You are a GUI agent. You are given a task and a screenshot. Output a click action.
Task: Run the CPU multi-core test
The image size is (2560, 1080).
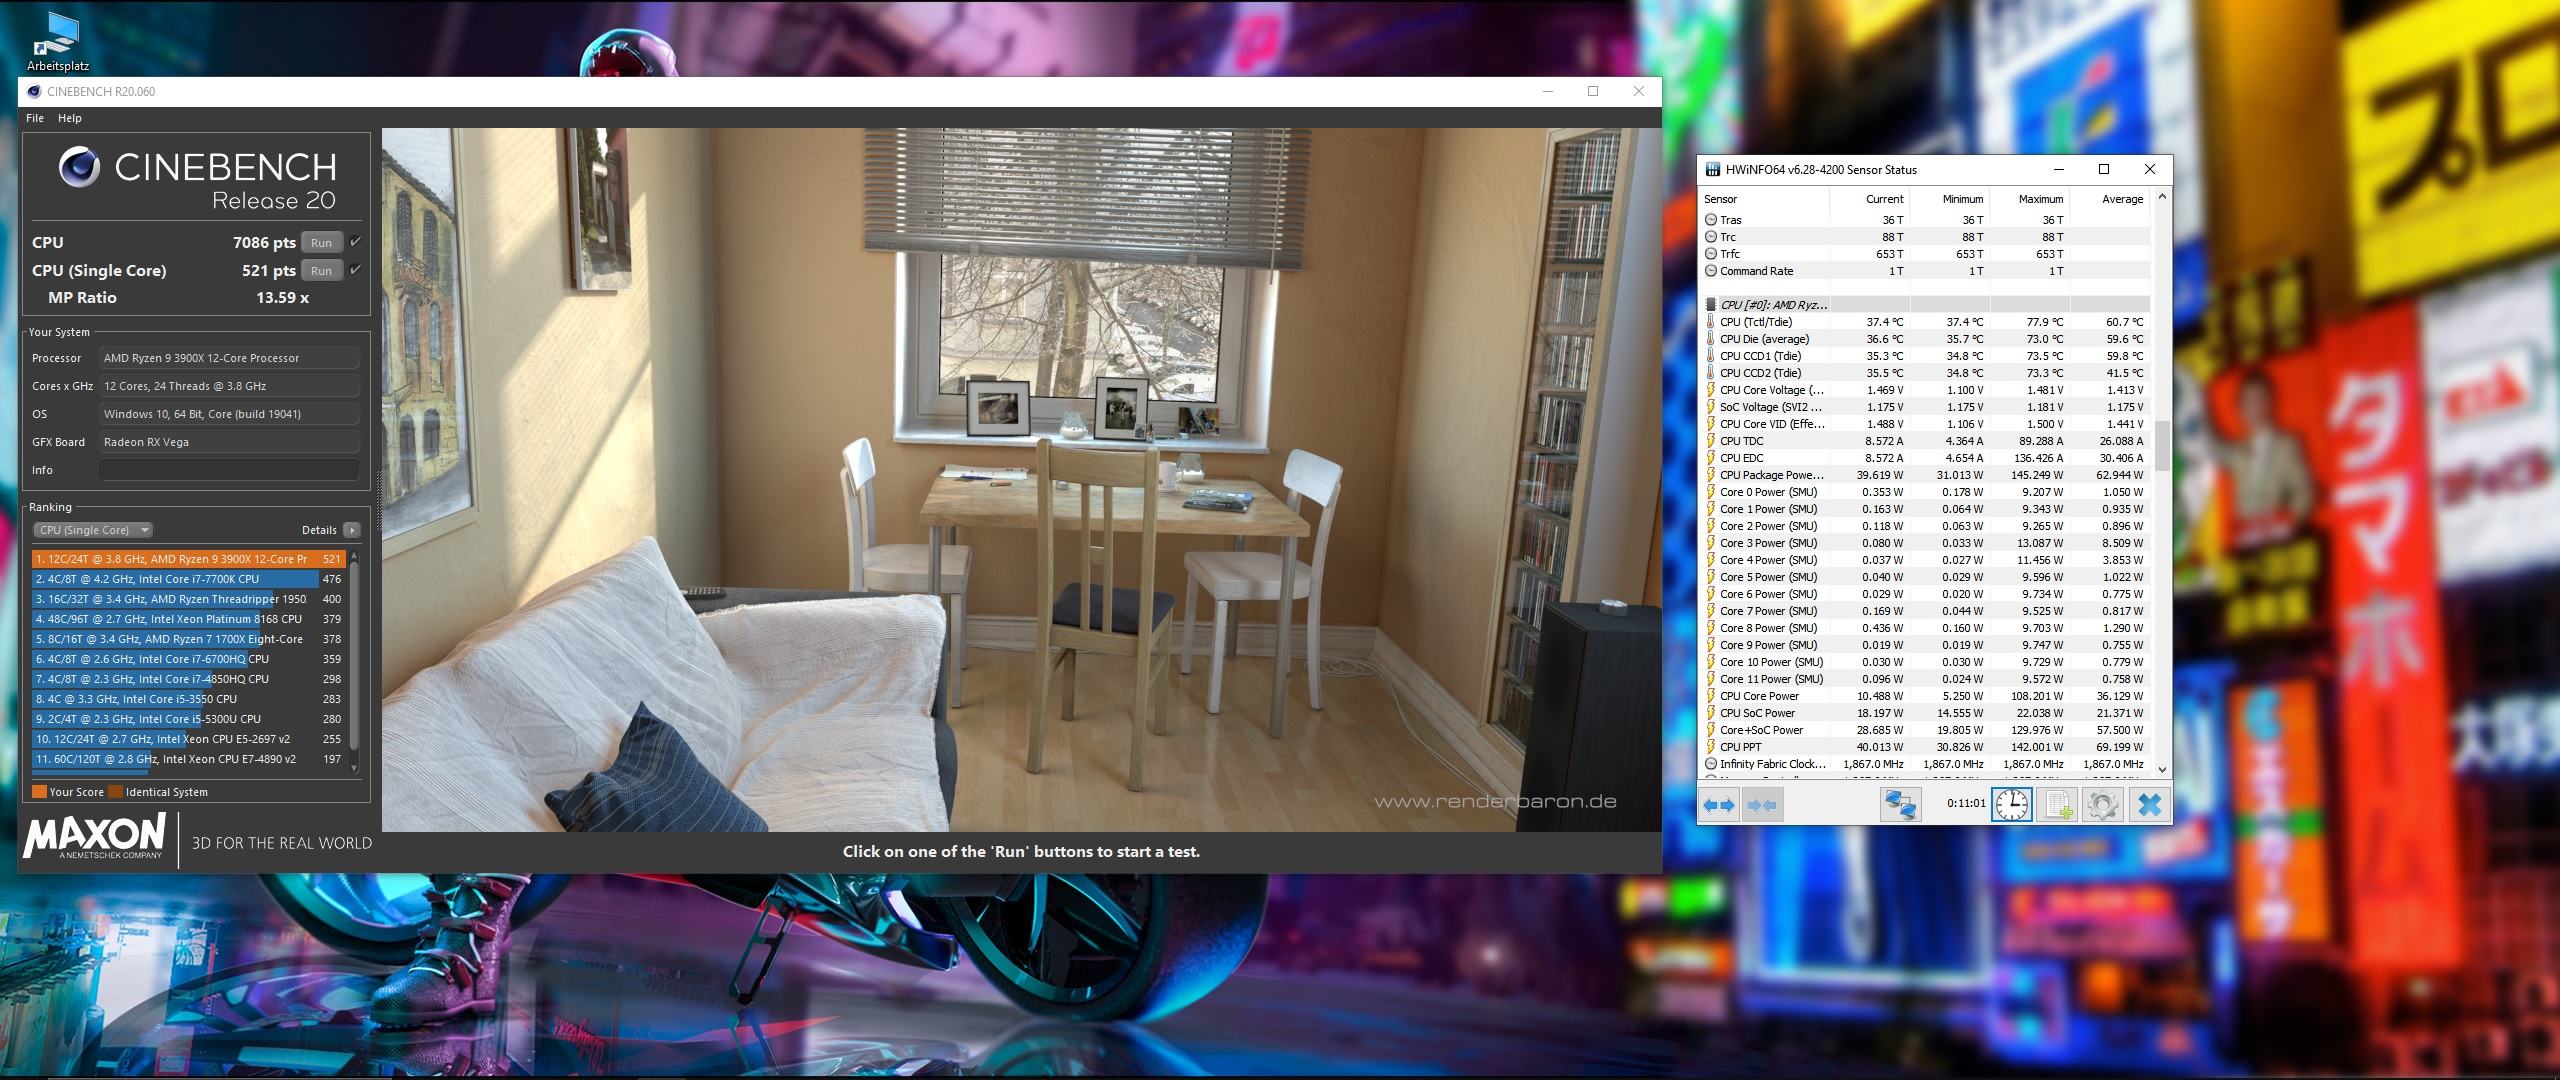[322, 243]
